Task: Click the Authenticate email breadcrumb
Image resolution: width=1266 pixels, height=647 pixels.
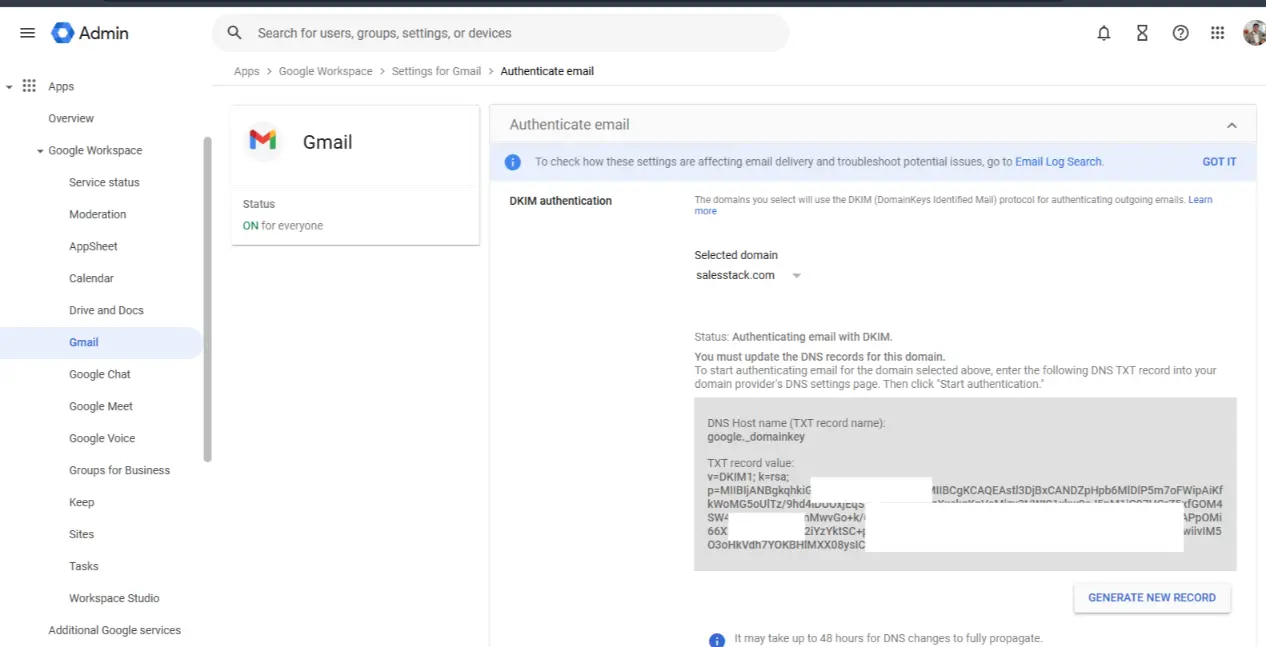Action: 547,71
